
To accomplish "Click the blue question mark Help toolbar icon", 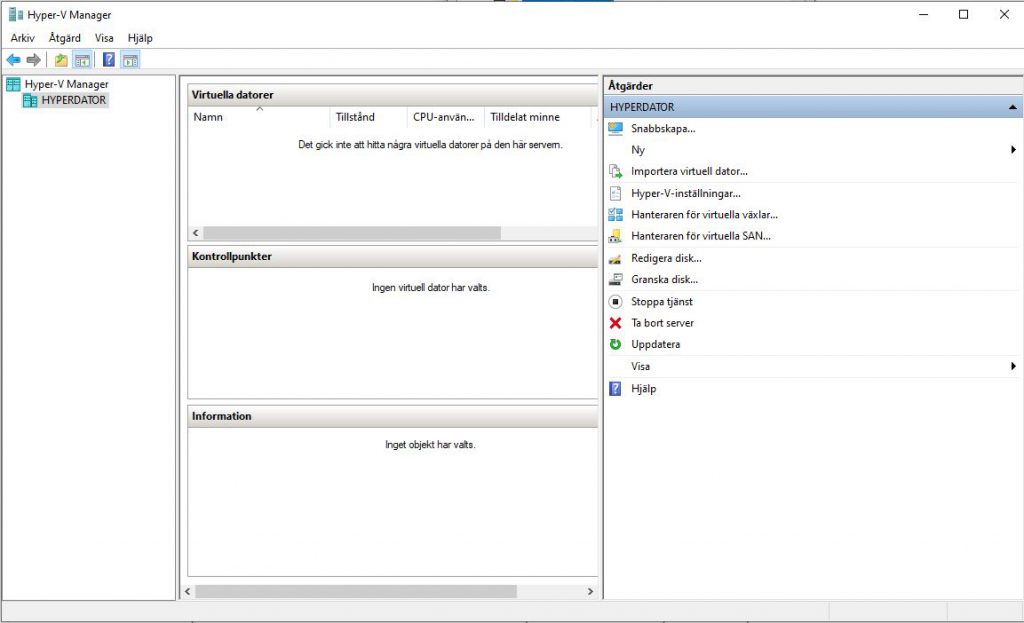I will click(109, 60).
